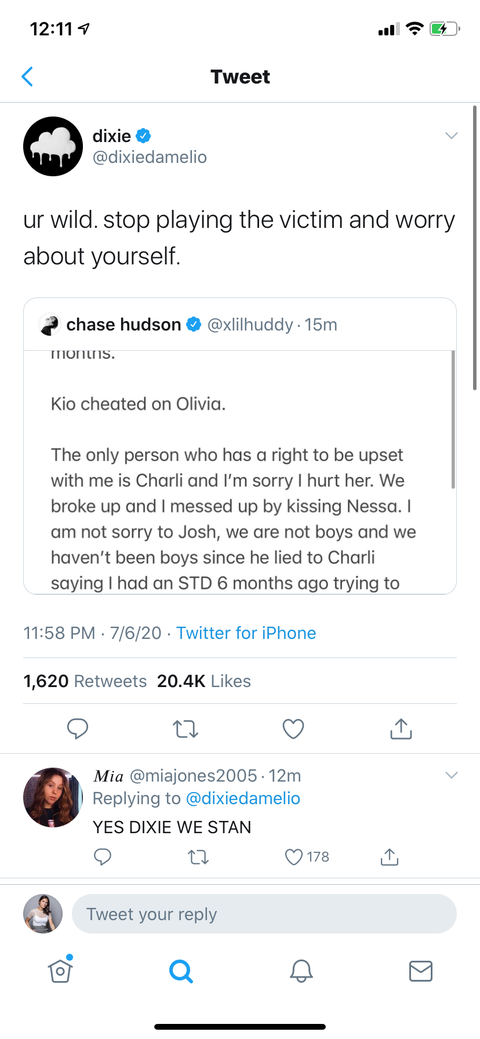The height and width of the screenshot is (1039, 480).
Task: Click the Twitter for iPhone link
Action: 246,633
